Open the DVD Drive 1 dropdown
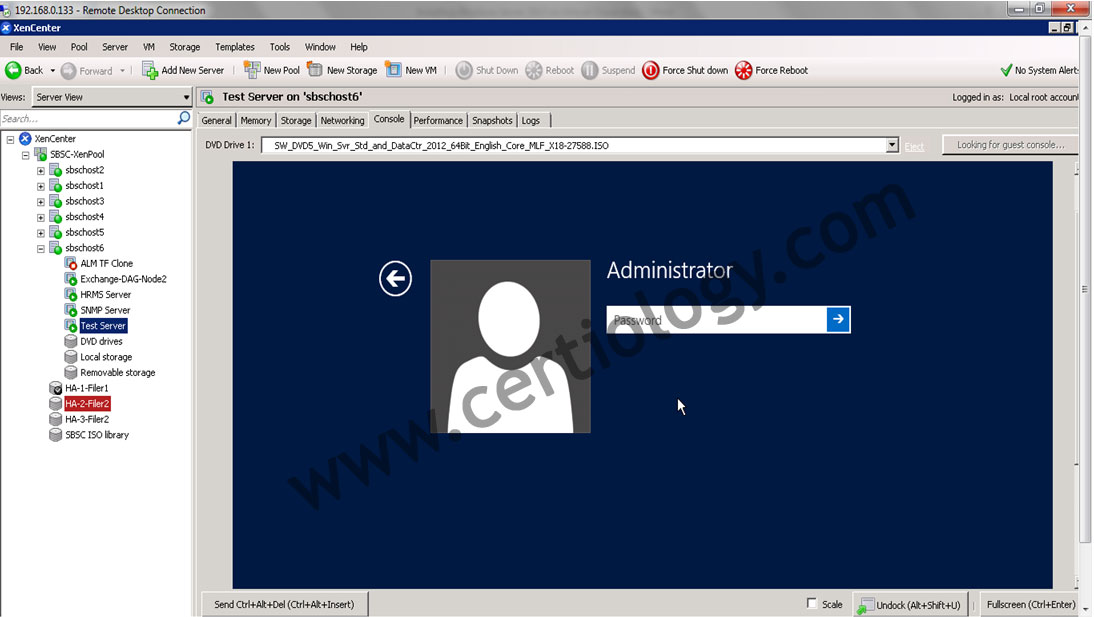This screenshot has width=1094, height=617. tap(892, 145)
